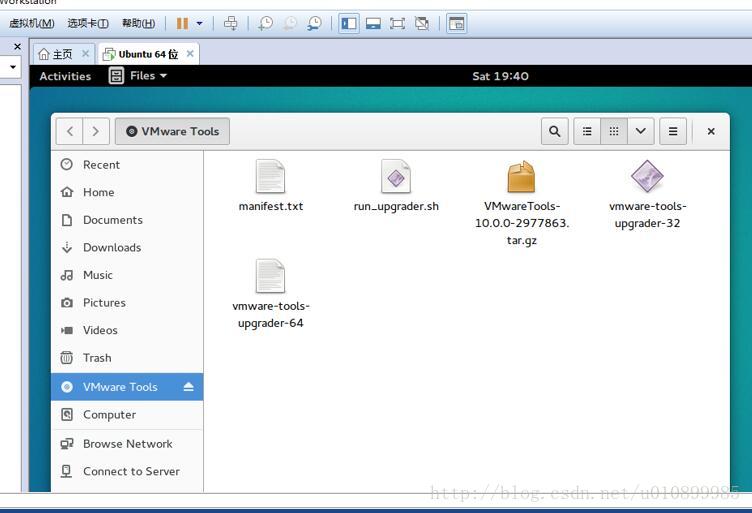Switch to icon grid view

614,131
